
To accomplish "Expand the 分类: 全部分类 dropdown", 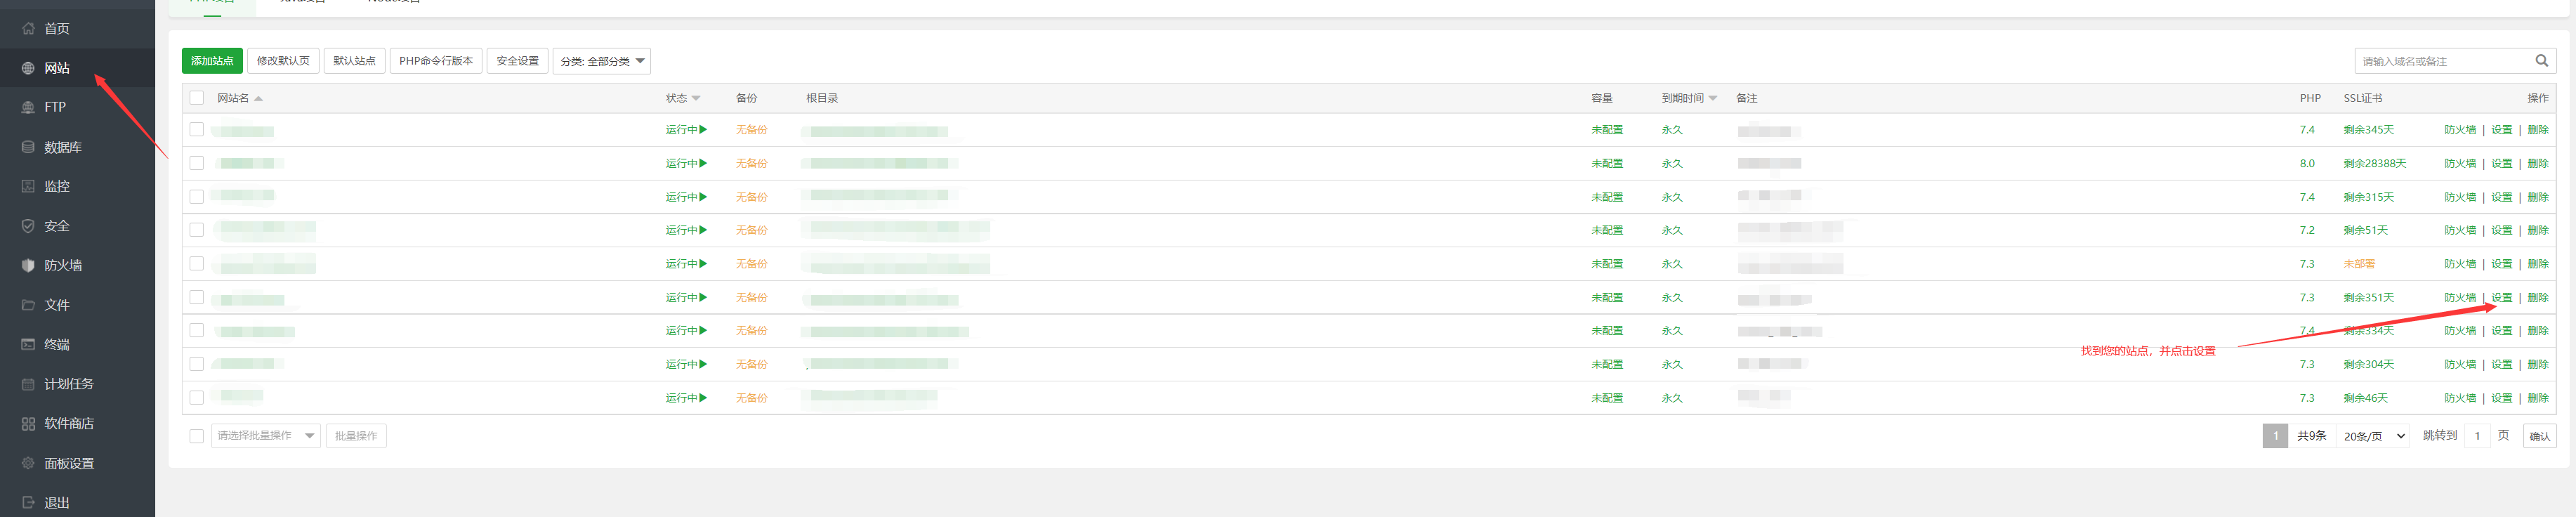I will click(x=601, y=61).
